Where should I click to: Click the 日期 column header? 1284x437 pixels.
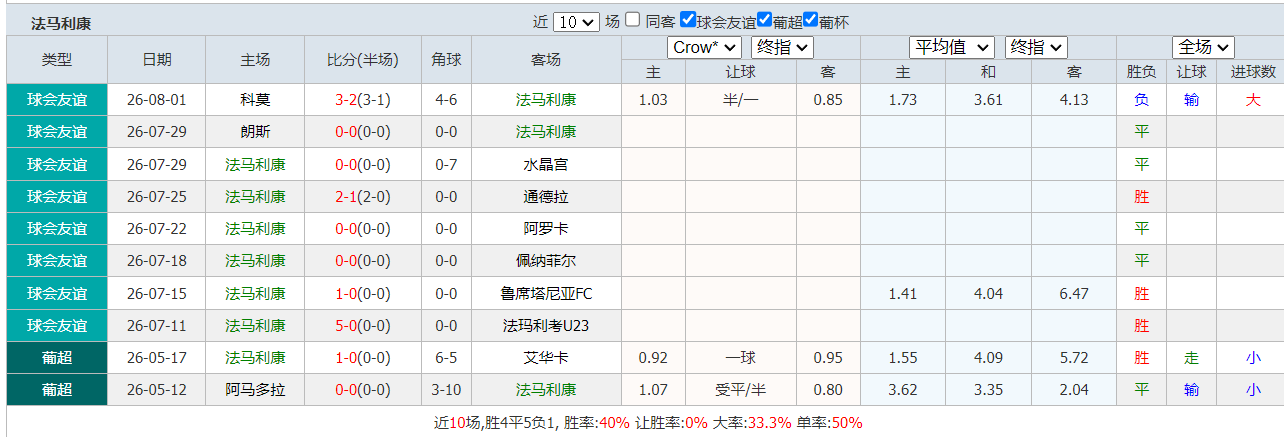pos(156,59)
